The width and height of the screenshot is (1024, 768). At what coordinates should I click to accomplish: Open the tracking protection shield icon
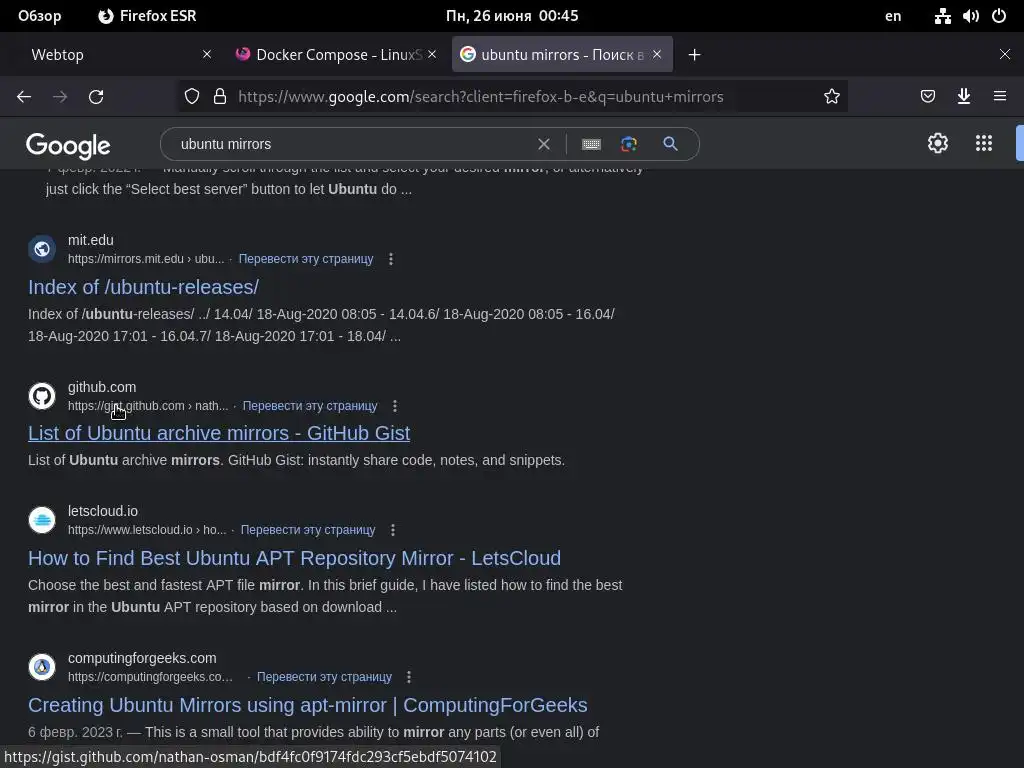point(191,97)
